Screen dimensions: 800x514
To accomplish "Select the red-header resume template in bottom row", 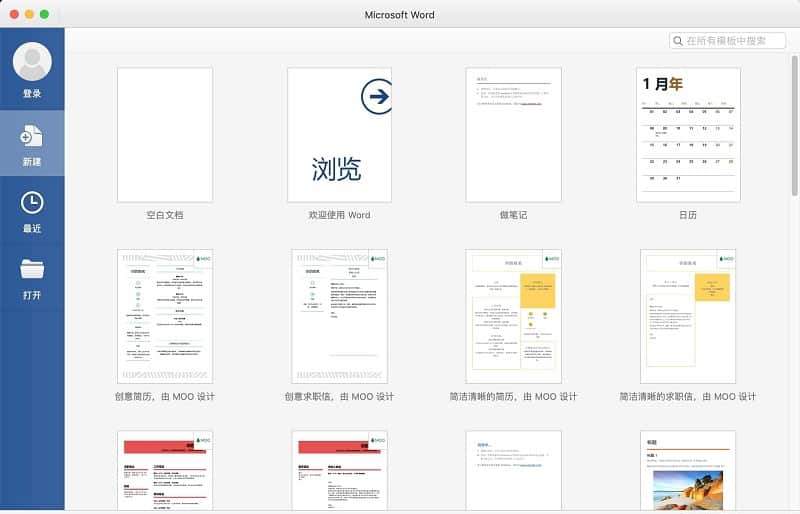I will (x=165, y=470).
